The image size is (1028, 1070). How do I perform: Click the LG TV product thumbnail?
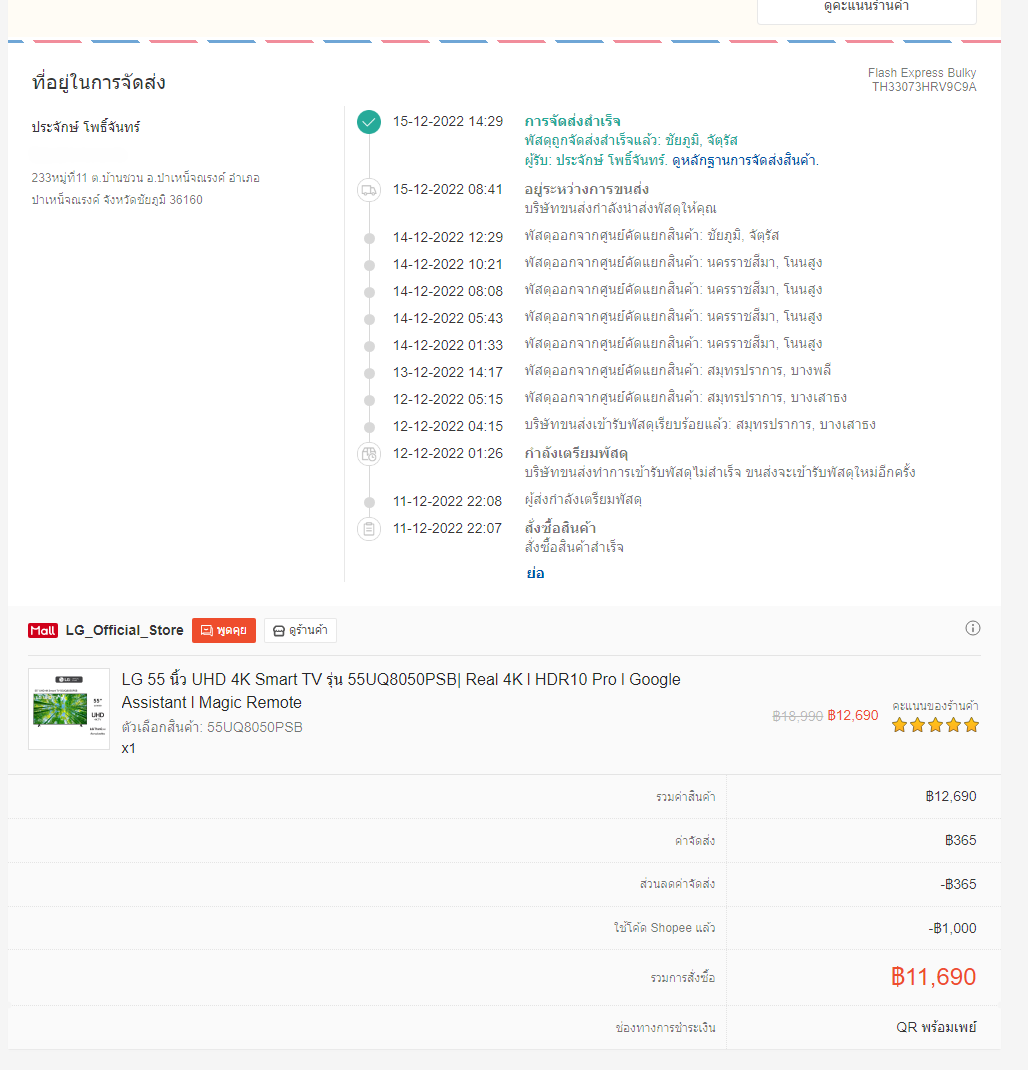point(69,709)
